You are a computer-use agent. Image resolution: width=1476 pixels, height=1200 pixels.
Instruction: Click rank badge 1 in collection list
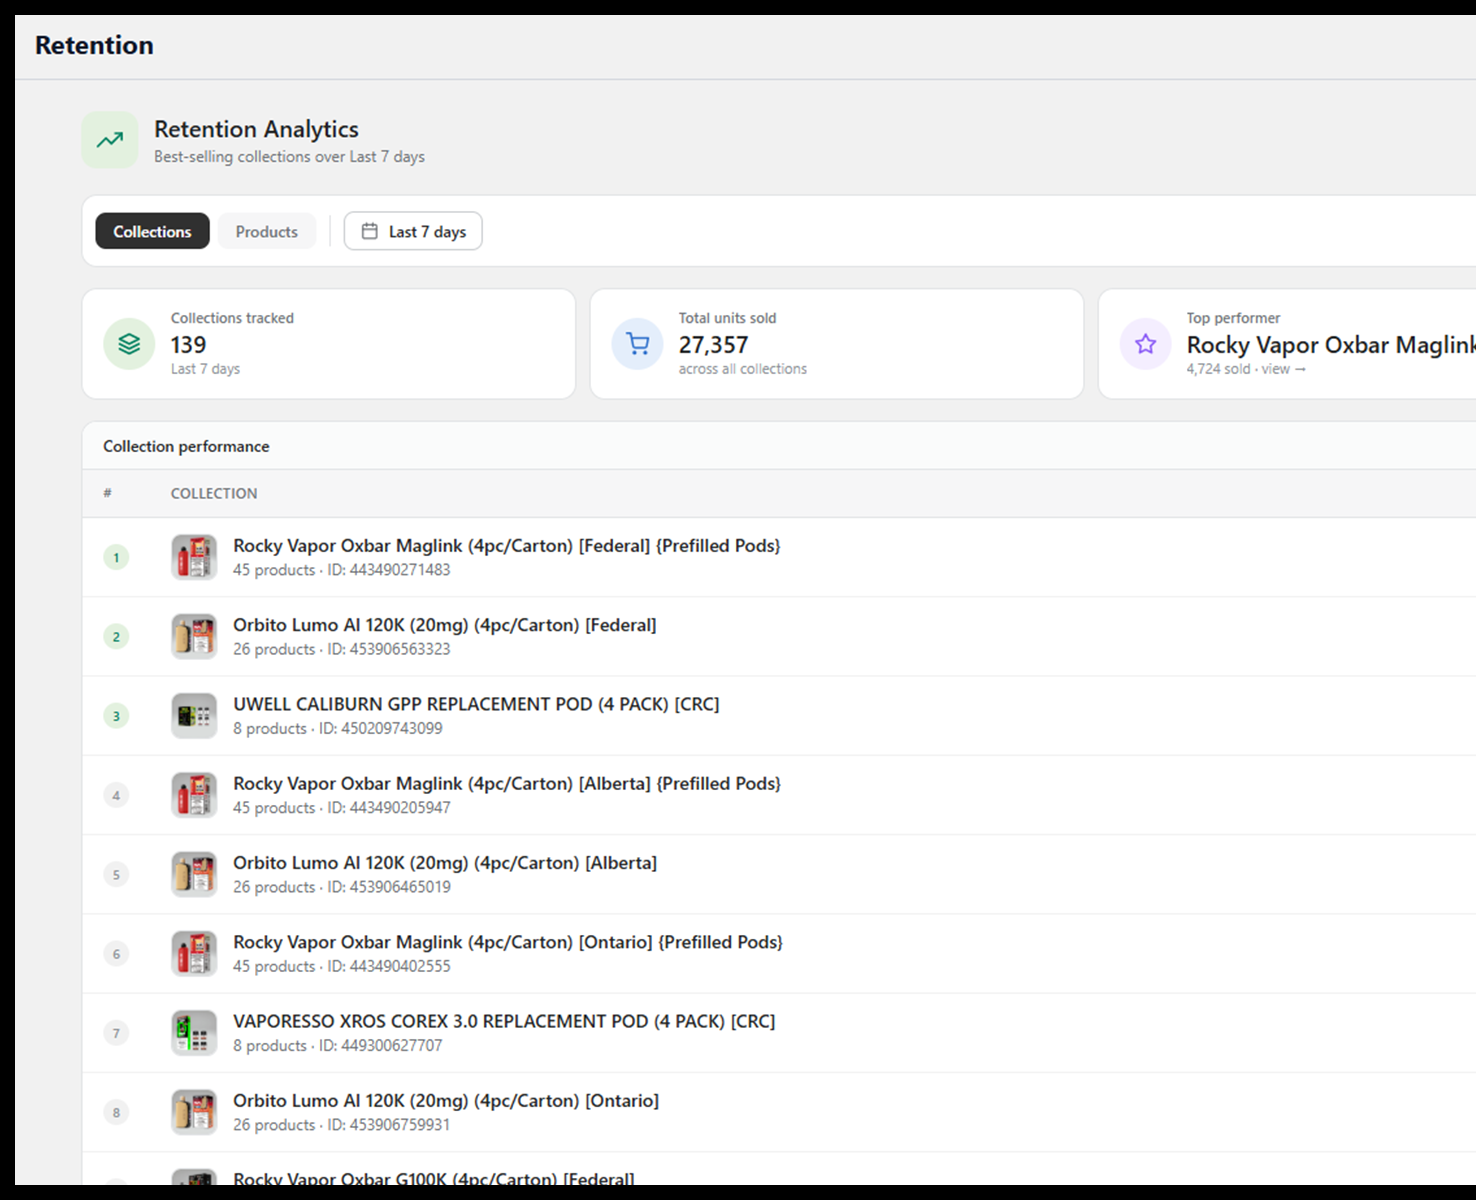116,557
